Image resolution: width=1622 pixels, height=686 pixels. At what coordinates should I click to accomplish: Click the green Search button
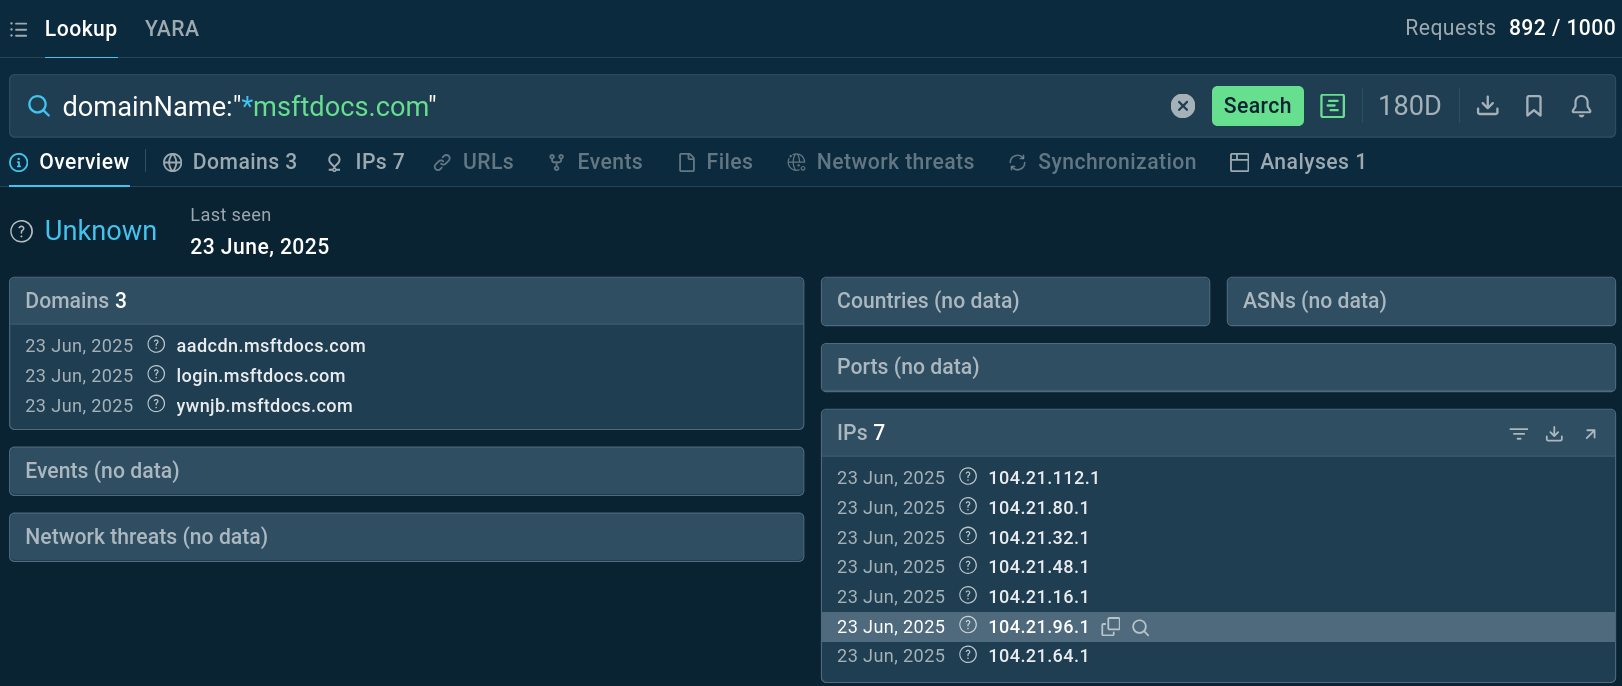point(1257,106)
